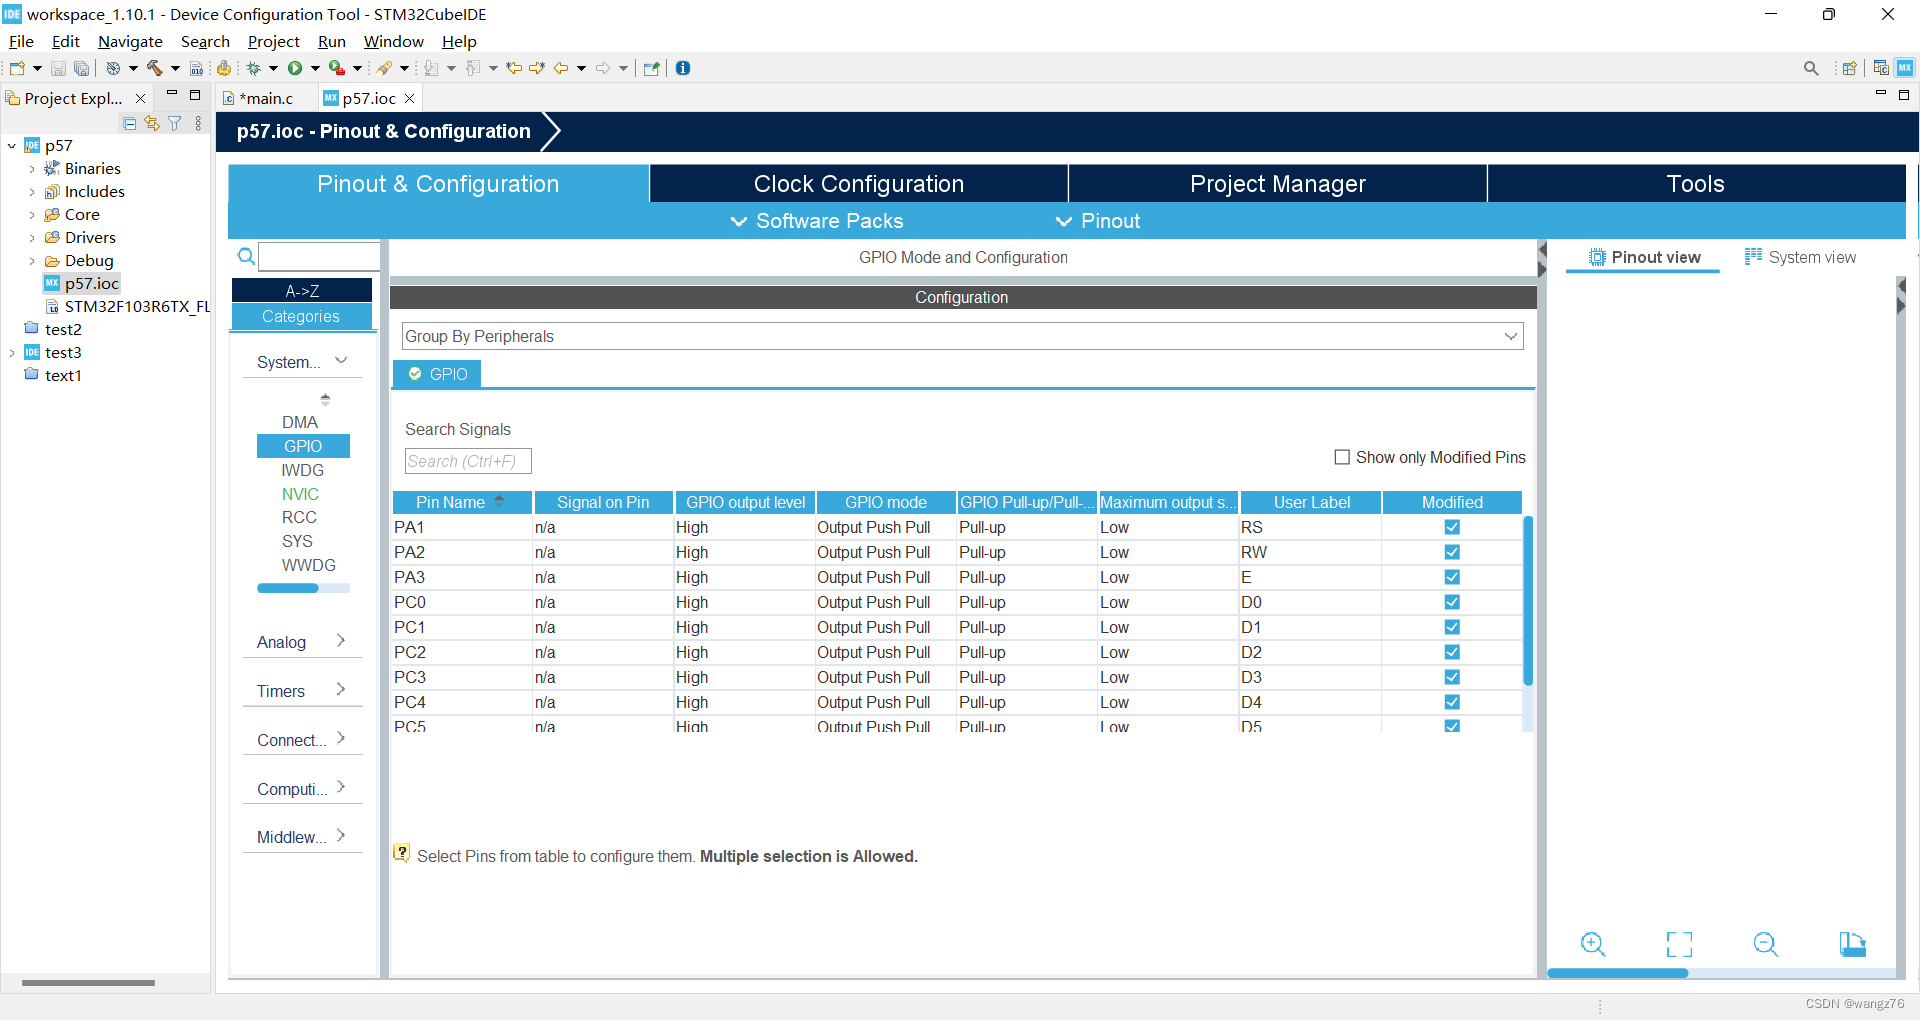
Task: Click the pinout export icon
Action: (x=1852, y=944)
